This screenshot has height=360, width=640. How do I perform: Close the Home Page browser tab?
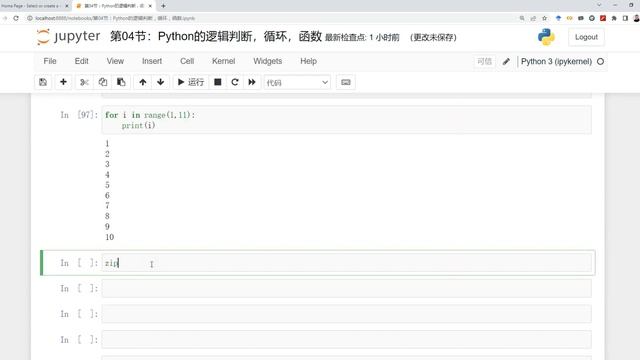67,6
